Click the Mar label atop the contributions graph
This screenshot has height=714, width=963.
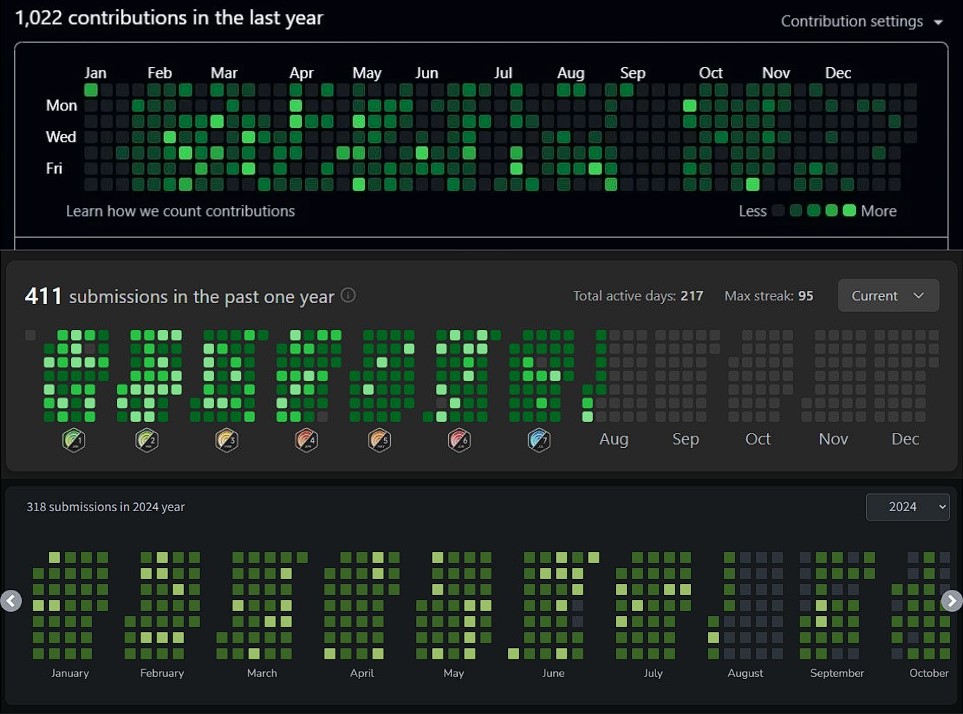point(224,73)
